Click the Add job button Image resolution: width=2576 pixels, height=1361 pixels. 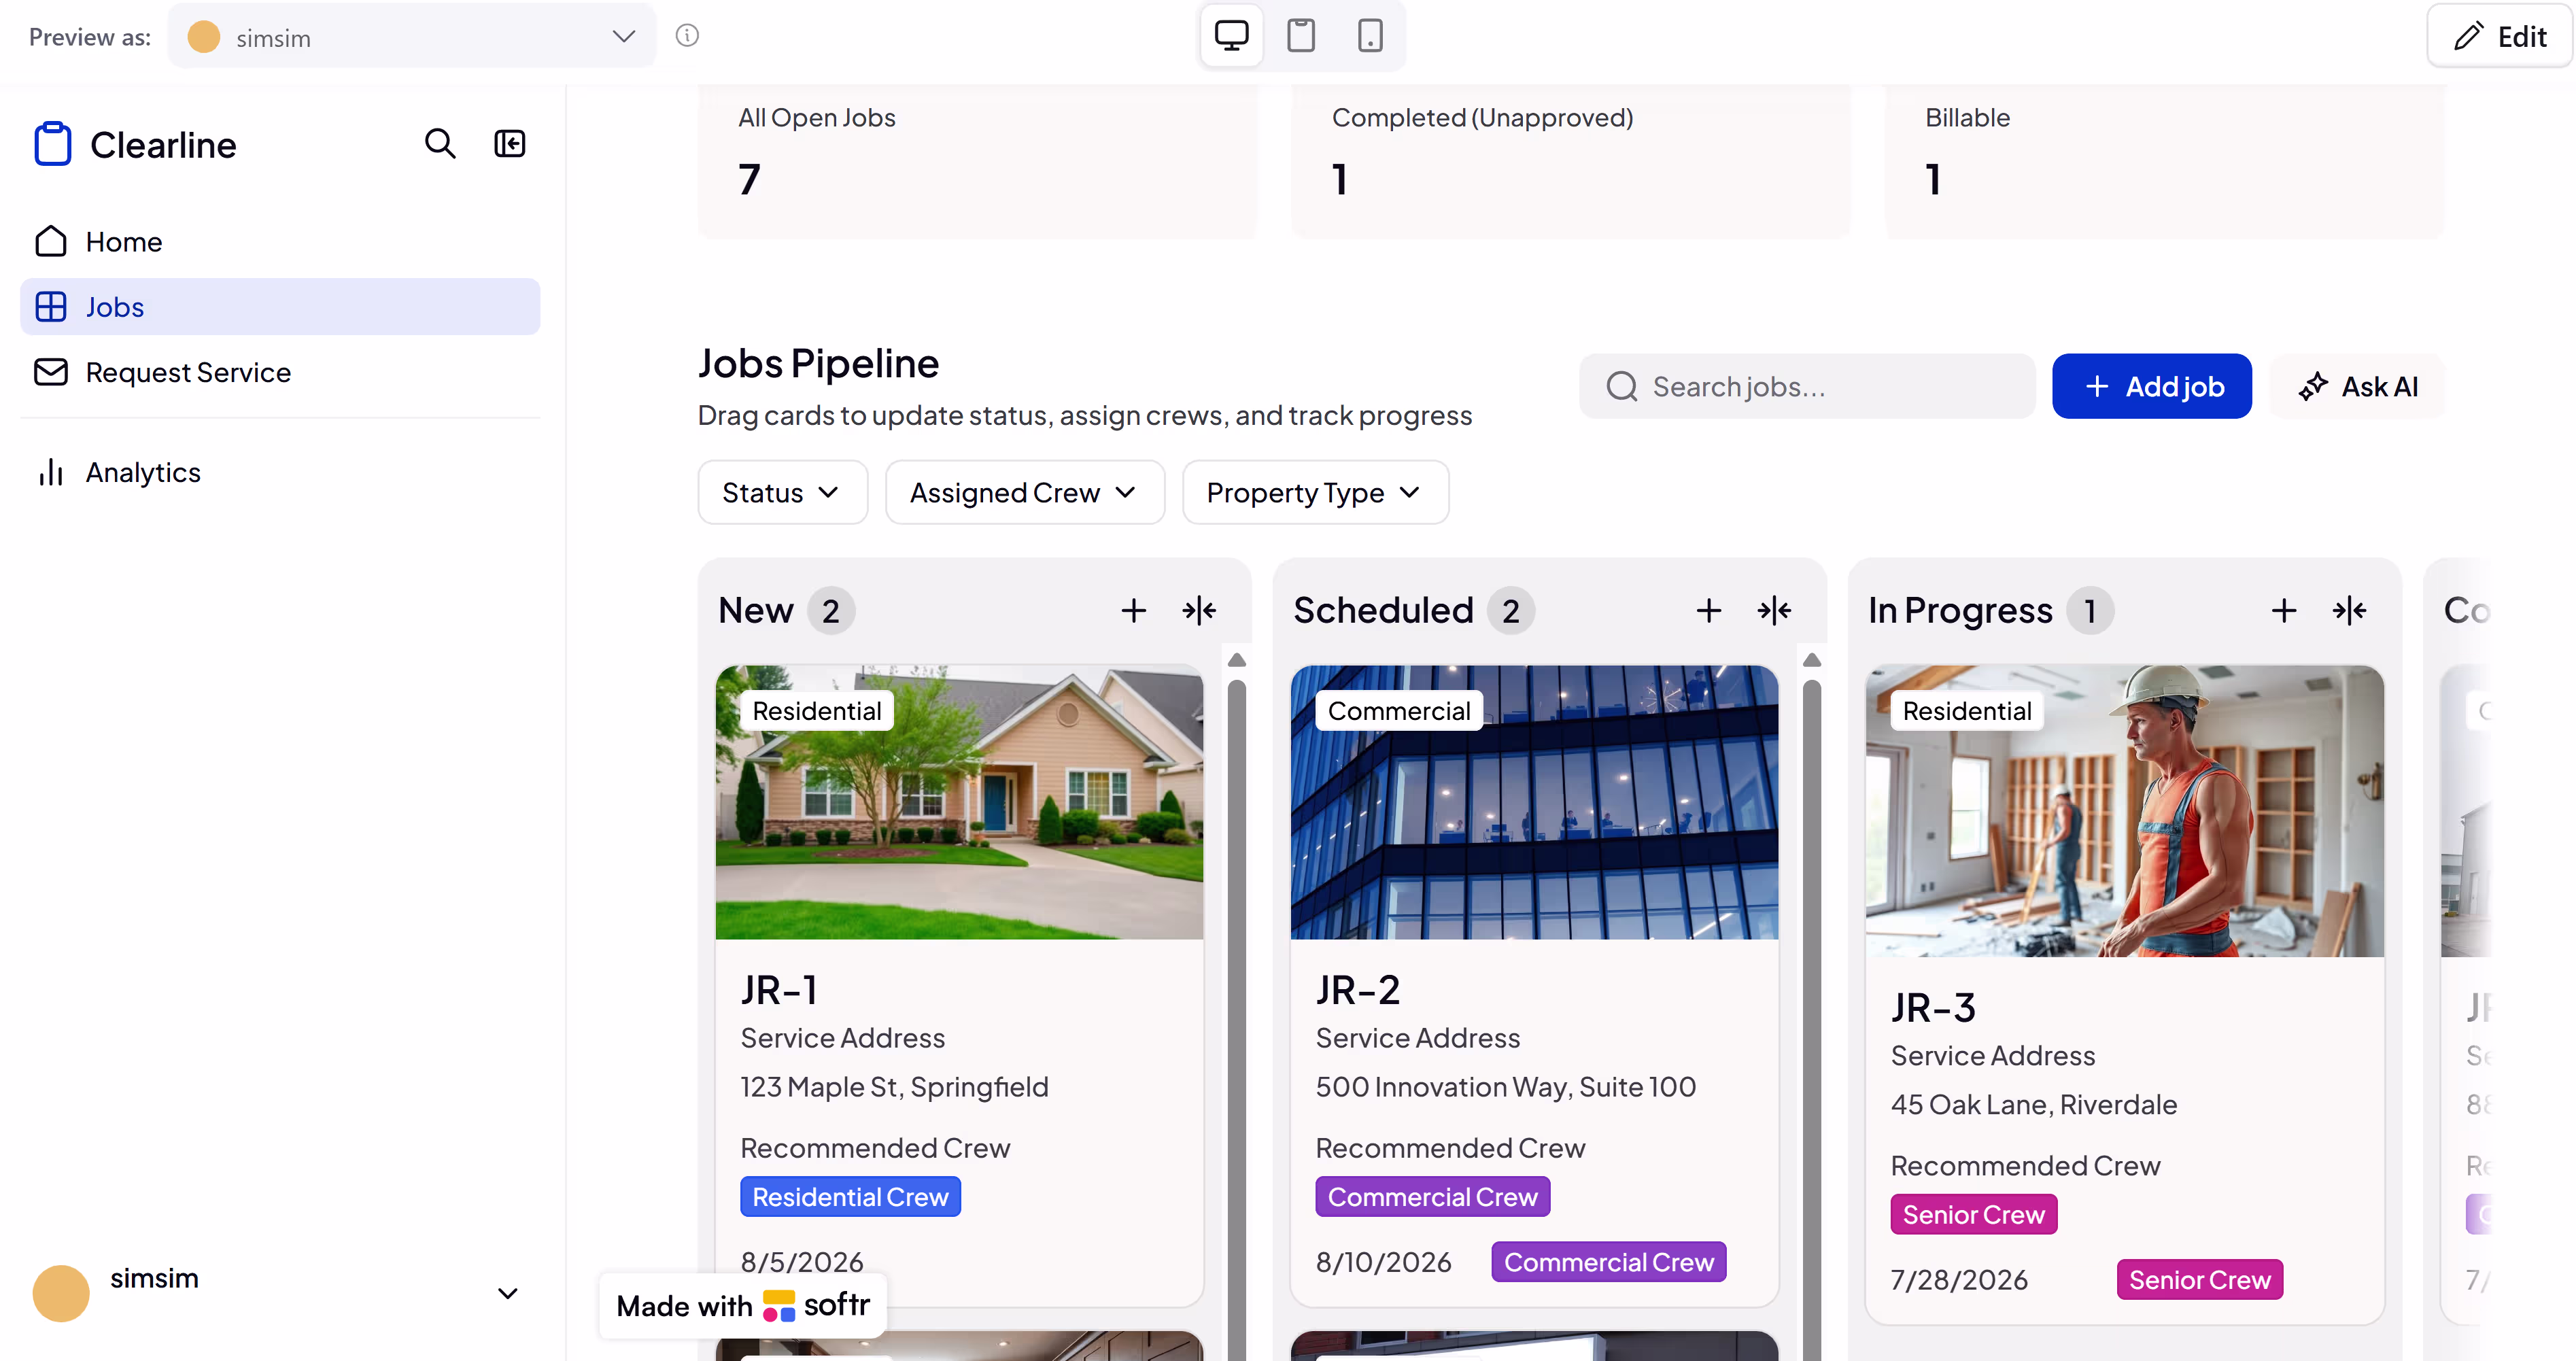[x=2152, y=386]
